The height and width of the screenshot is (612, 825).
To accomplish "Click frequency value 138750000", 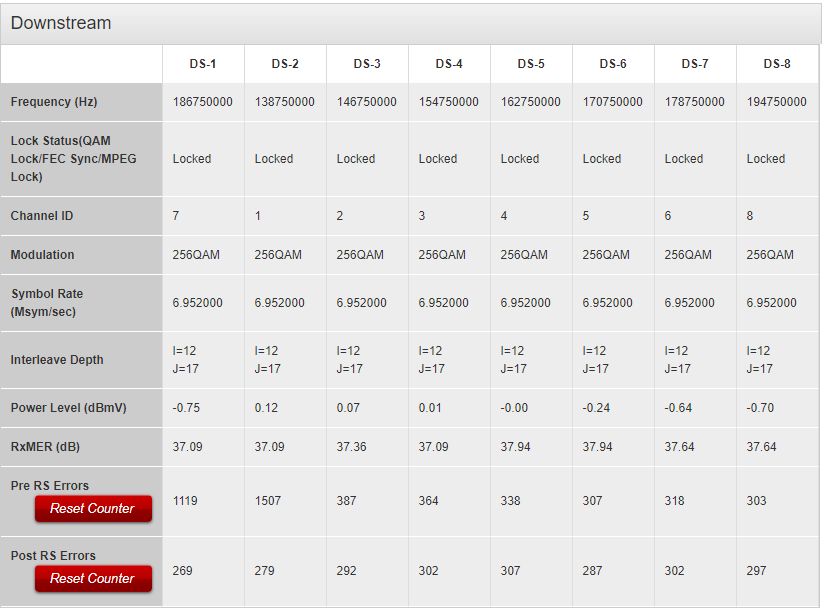I will 285,102.
